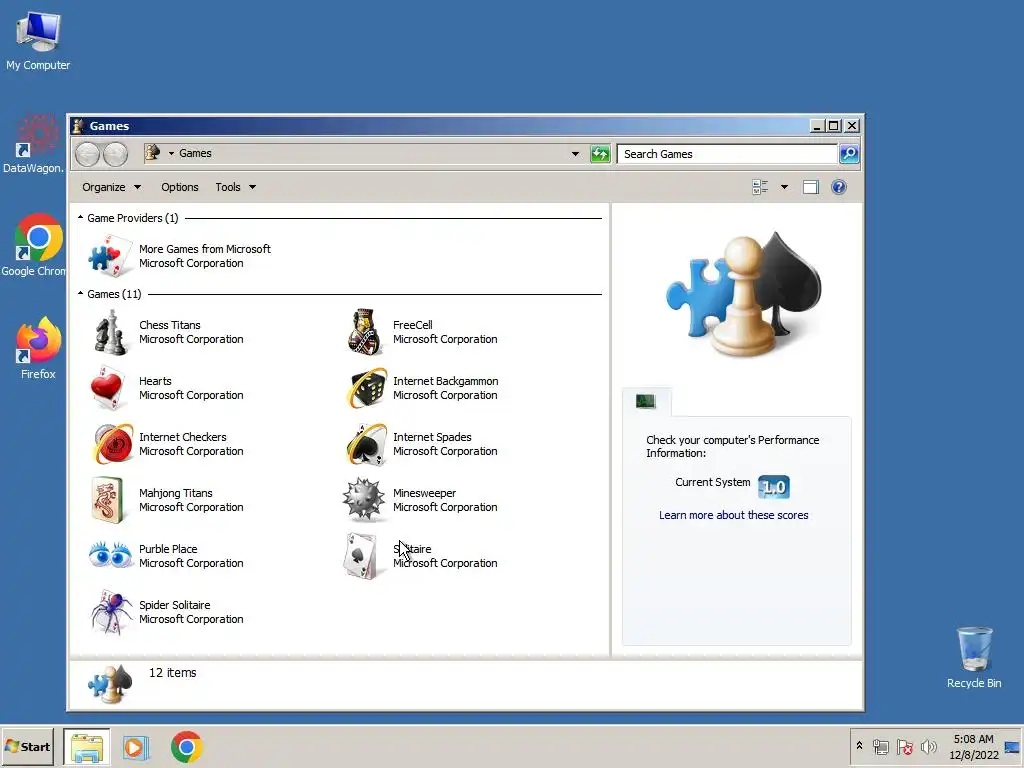The image size is (1024, 768).
Task: Click the Internet Spades name text
Action: [x=432, y=438]
